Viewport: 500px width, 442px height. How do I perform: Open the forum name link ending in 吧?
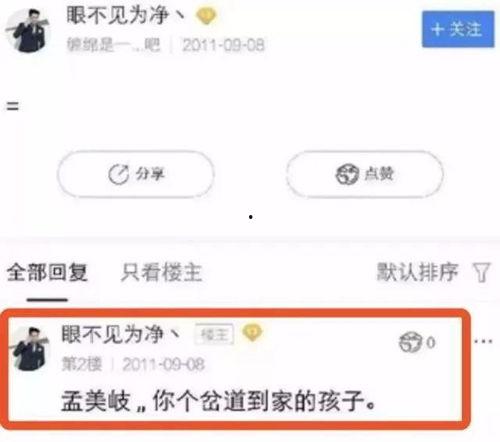[113, 45]
